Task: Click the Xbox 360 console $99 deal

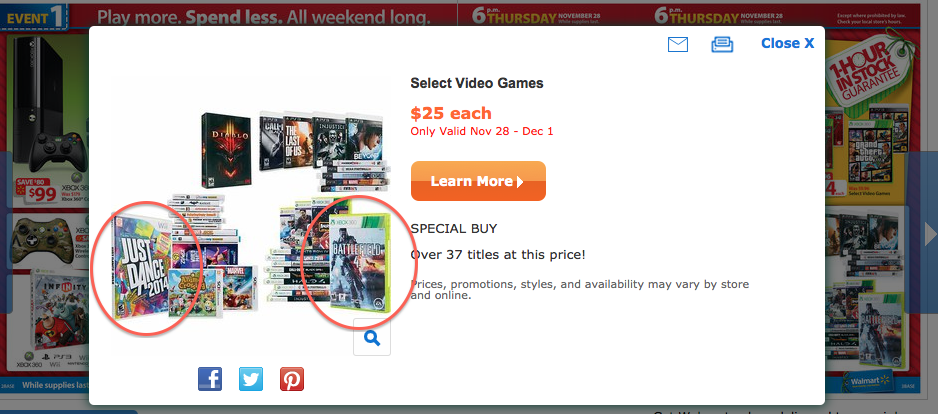Action: click(x=45, y=120)
